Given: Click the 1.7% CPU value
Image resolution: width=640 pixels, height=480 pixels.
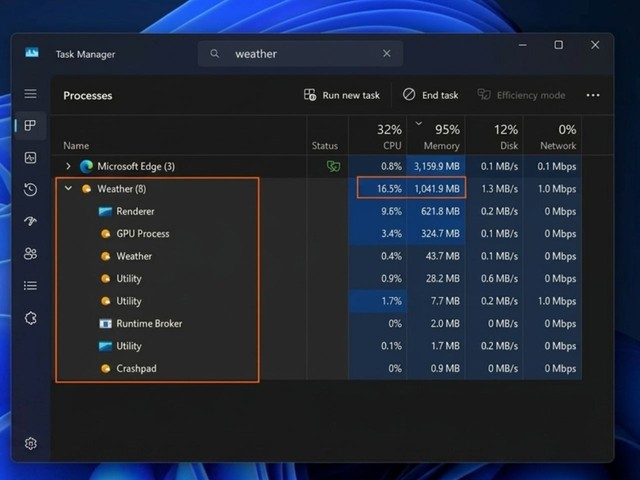Looking at the screenshot, I should (391, 301).
